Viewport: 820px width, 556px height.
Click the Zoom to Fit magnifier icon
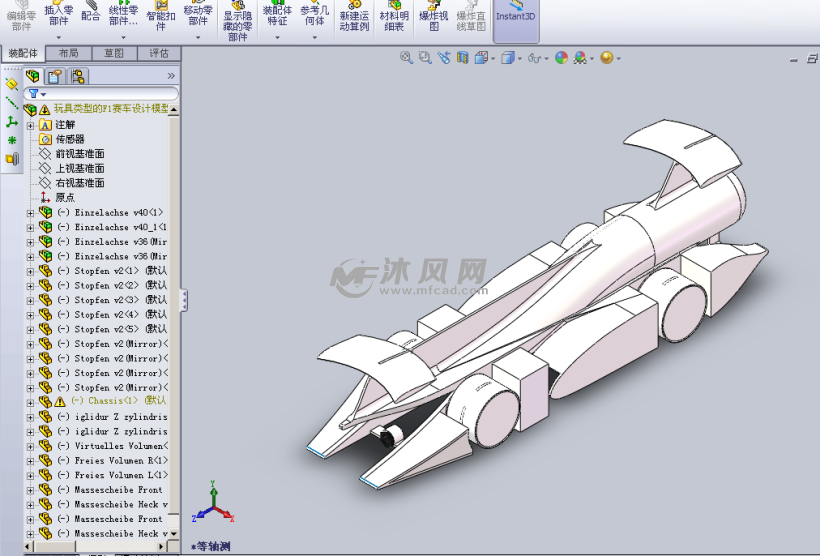pyautogui.click(x=406, y=58)
